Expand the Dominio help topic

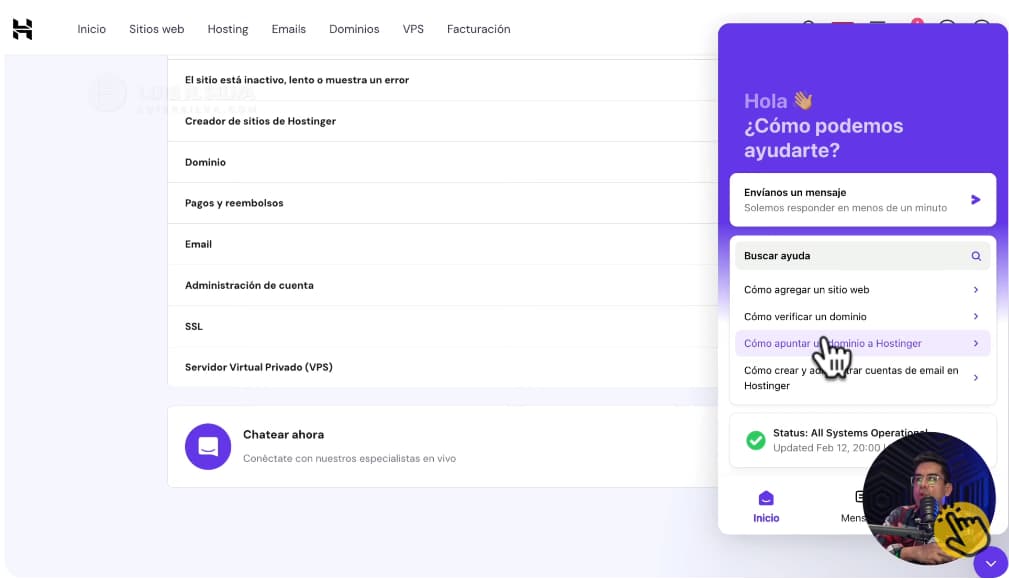pos(443,162)
